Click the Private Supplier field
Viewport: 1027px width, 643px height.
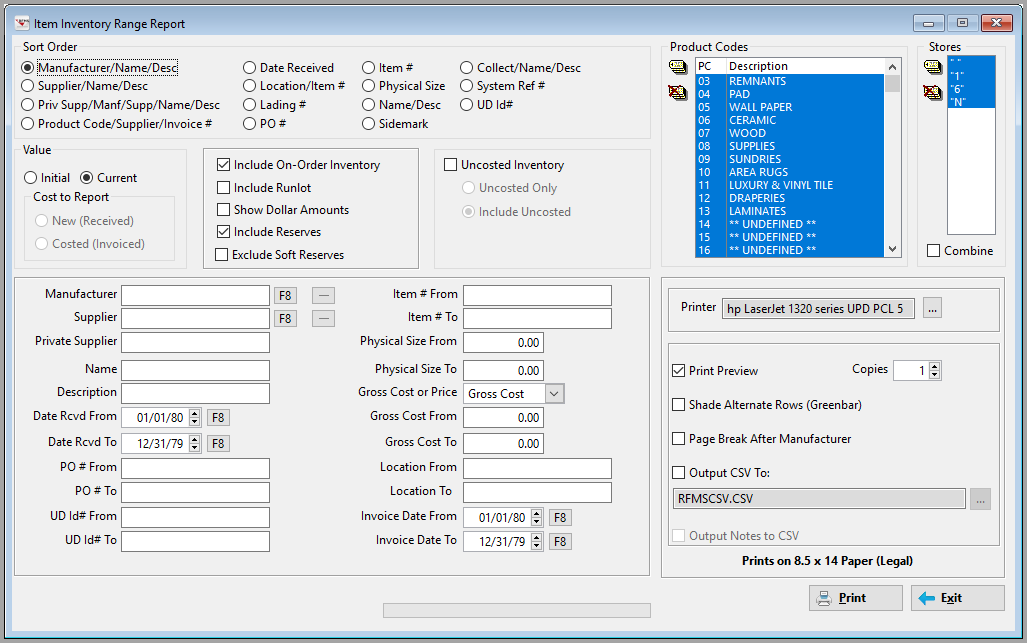coord(195,342)
